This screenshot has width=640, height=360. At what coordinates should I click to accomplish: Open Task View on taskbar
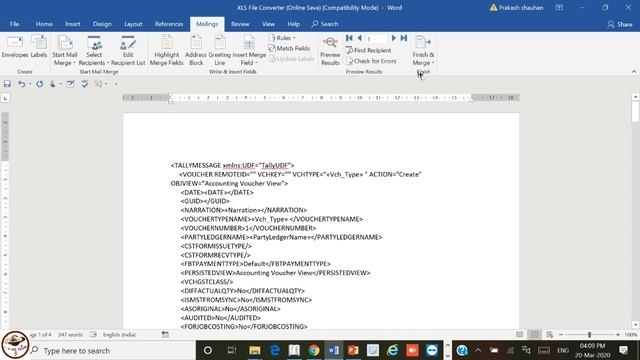coord(232,351)
